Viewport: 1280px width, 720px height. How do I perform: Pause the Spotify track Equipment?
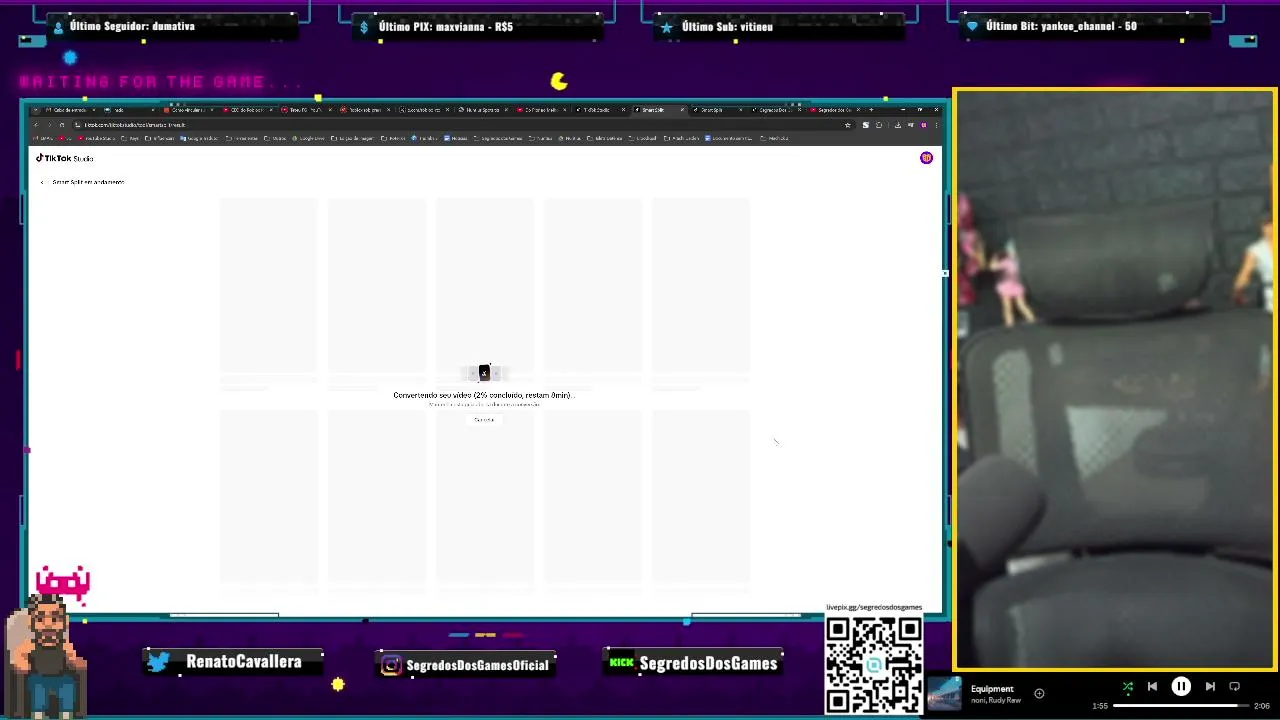pos(1181,687)
